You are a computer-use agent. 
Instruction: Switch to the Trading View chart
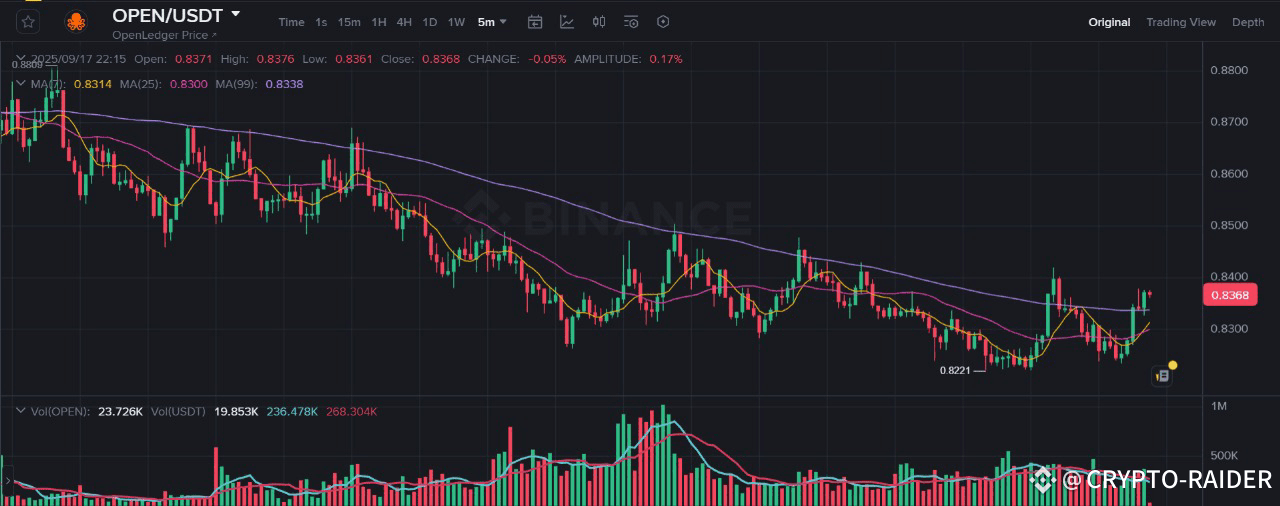pos(1181,22)
